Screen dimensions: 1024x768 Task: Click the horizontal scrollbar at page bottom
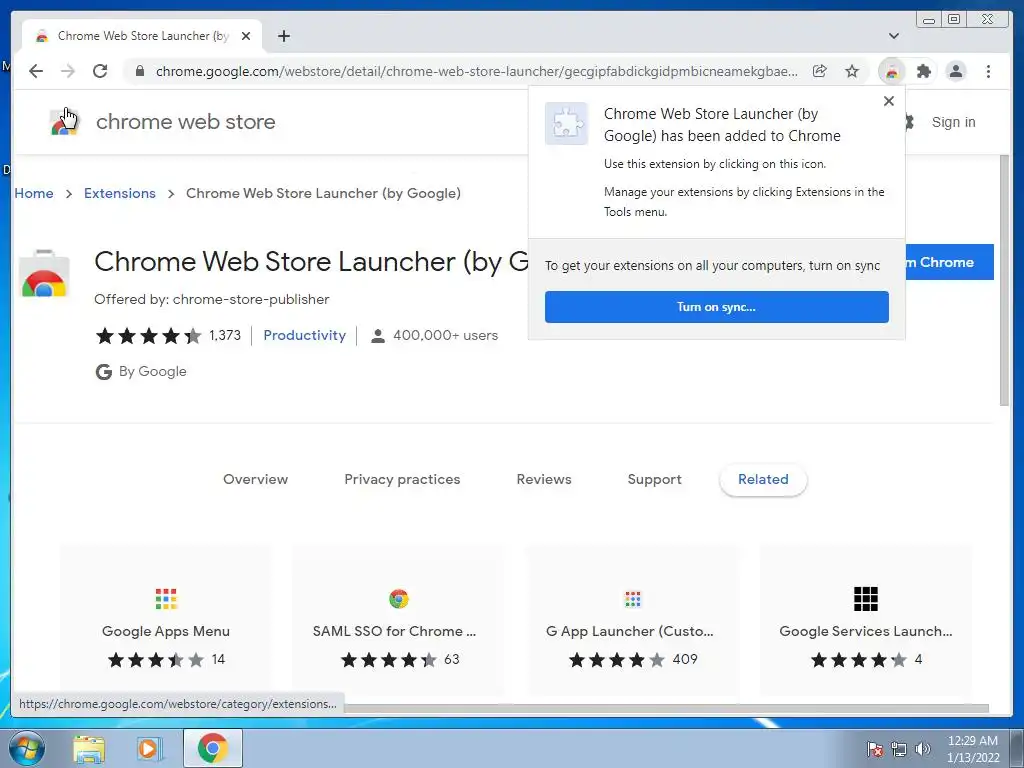pyautogui.click(x=666, y=709)
